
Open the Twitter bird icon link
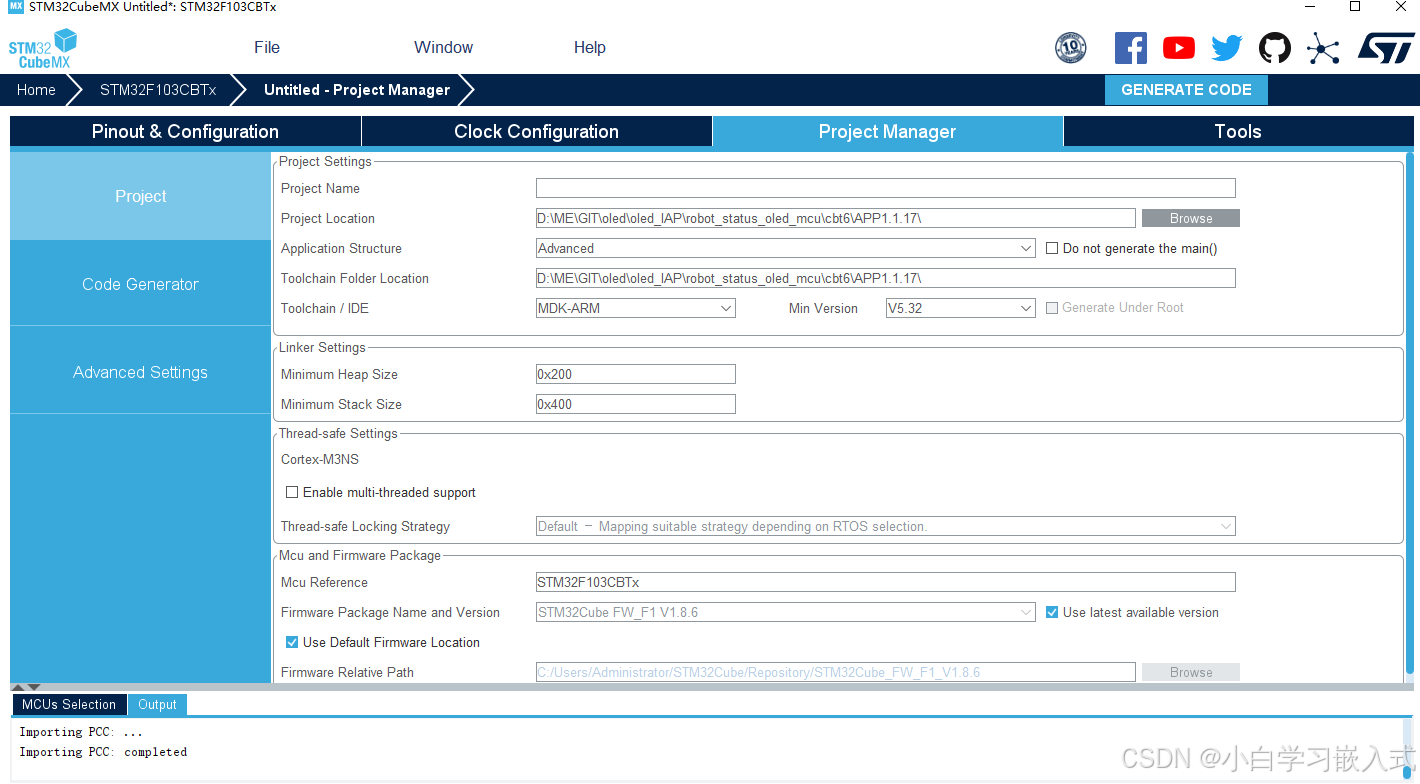[x=1227, y=48]
